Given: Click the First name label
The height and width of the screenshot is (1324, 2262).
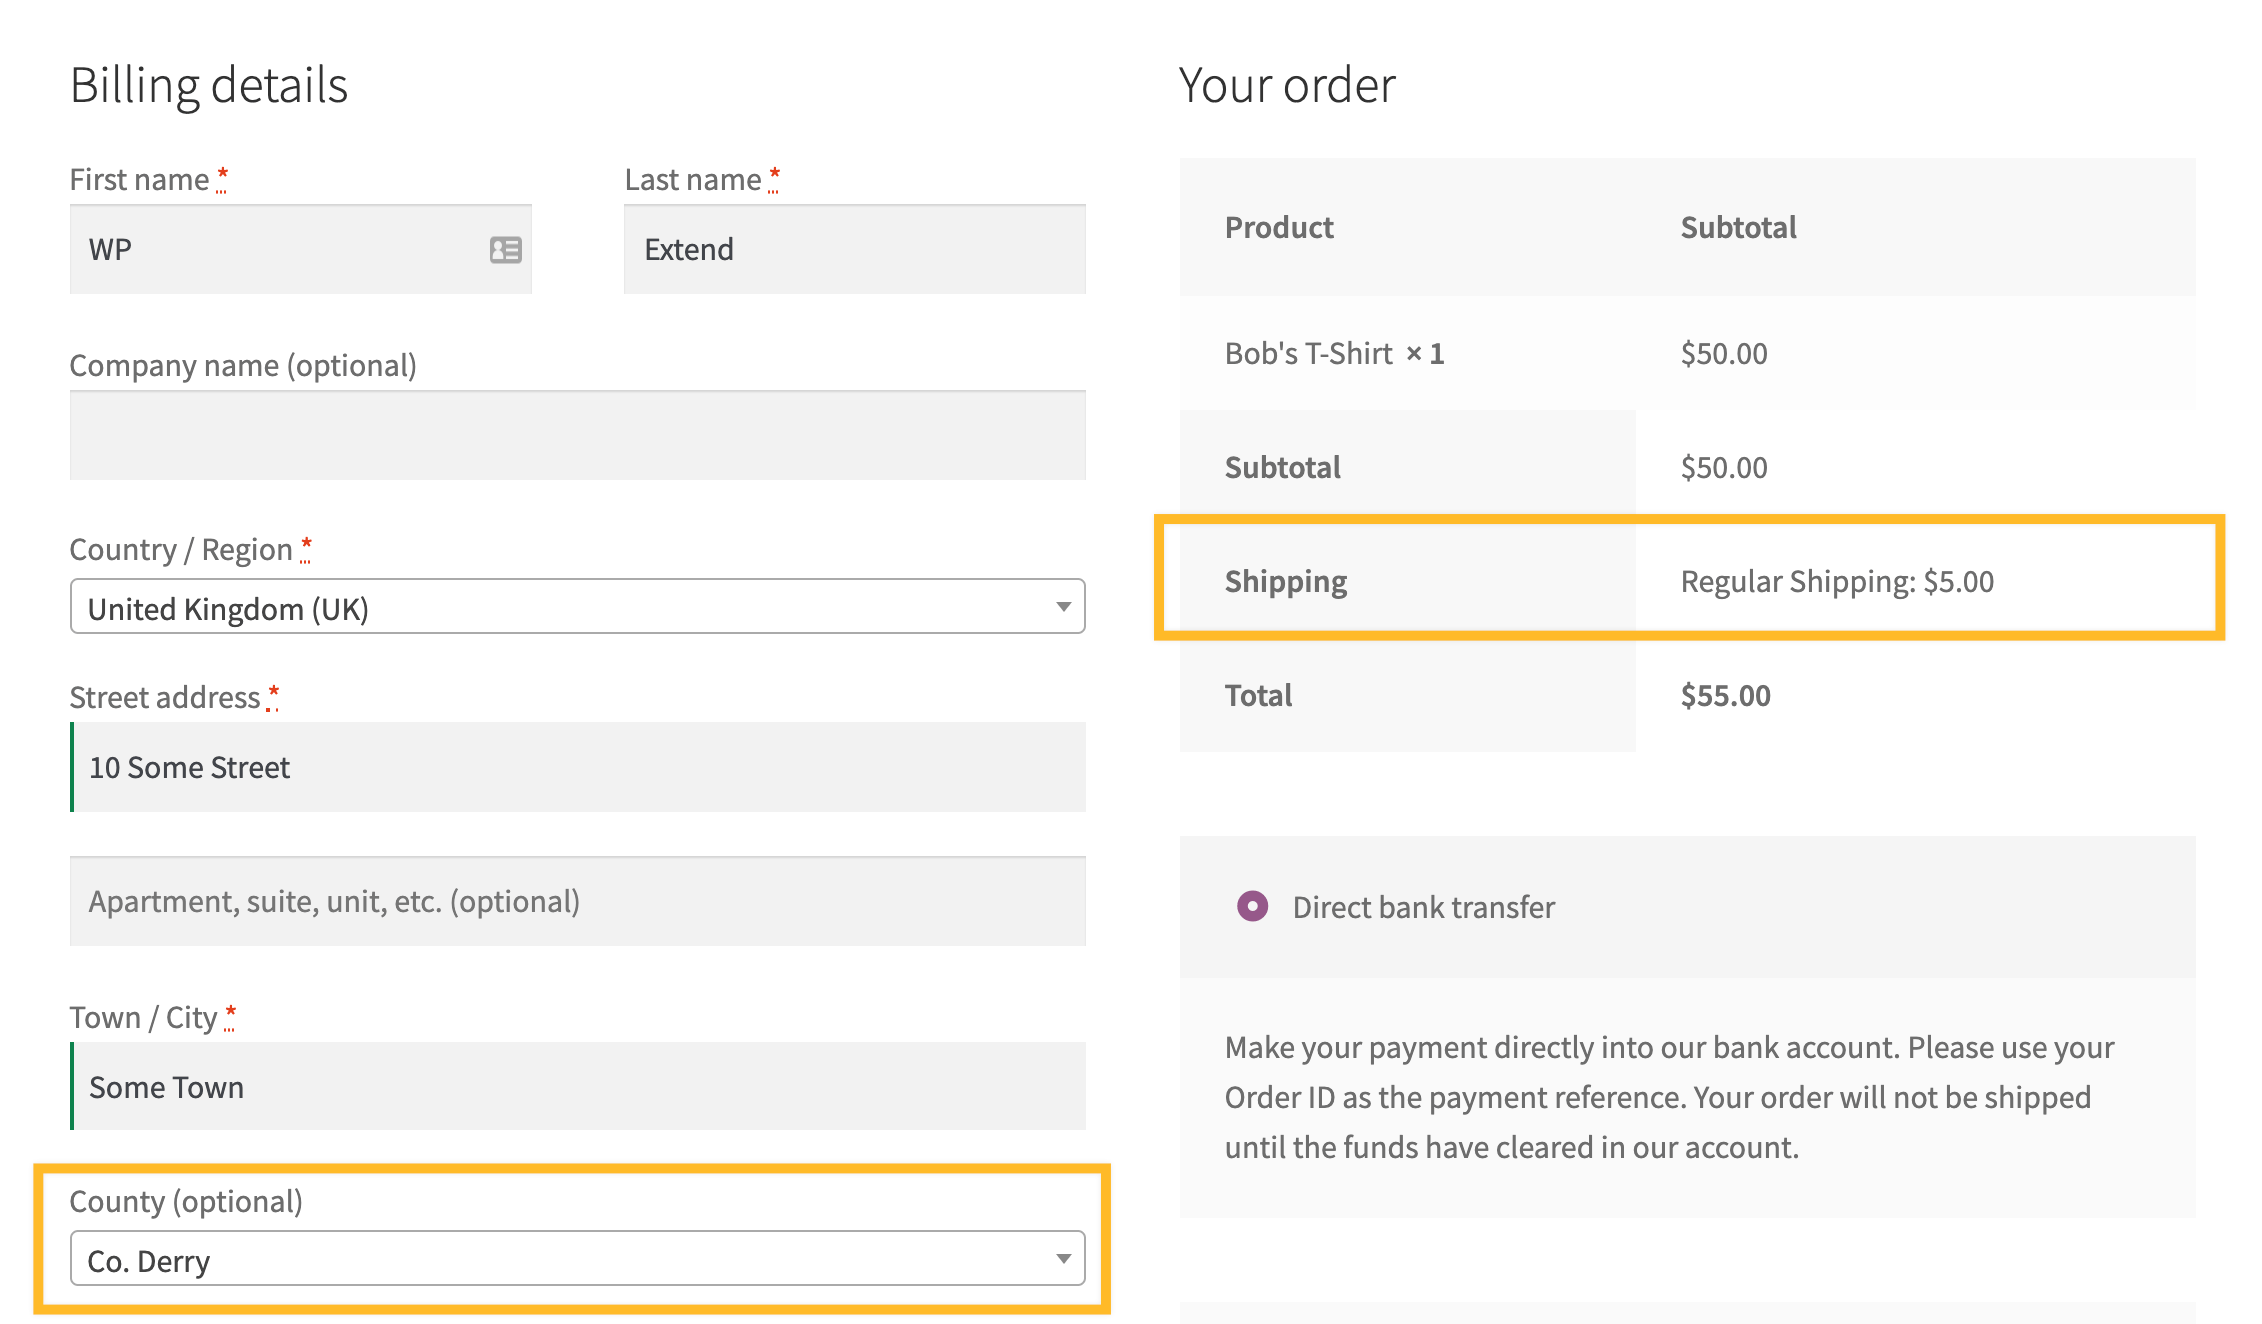Looking at the screenshot, I should coord(139,180).
